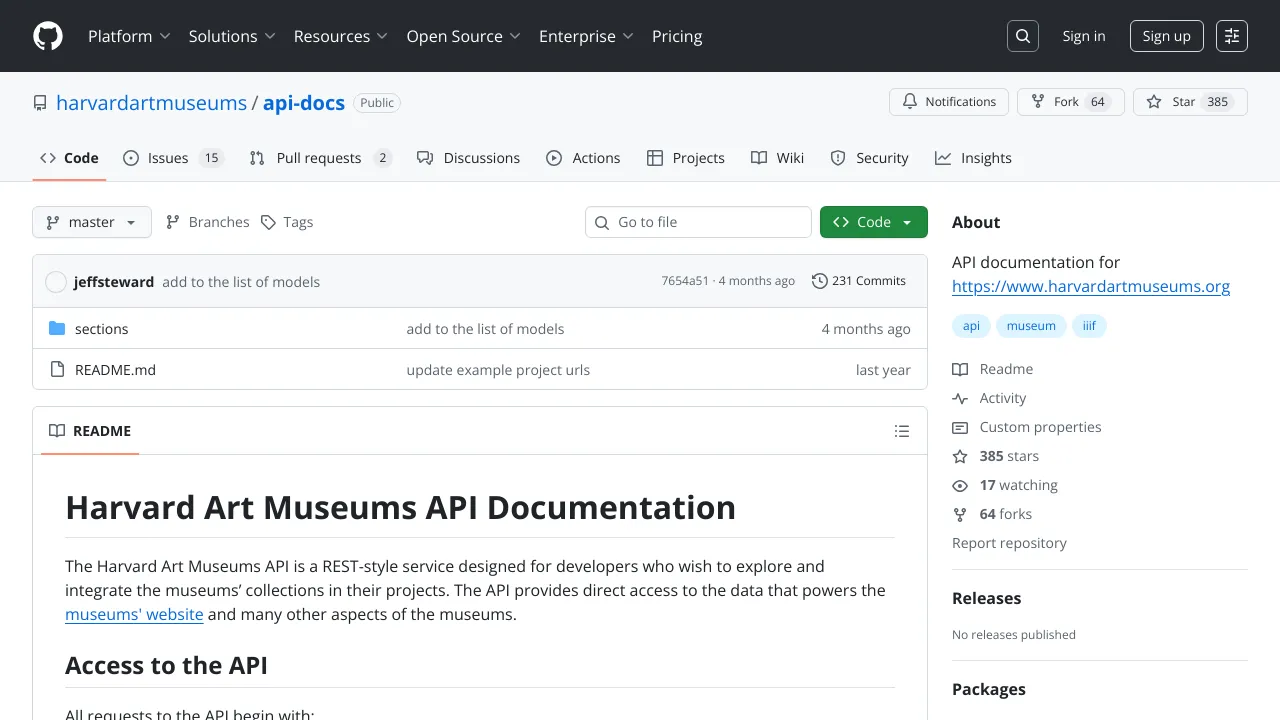Image resolution: width=1280 pixels, height=720 pixels.
Task: Click the fork count 64 badge
Action: 1098,102
